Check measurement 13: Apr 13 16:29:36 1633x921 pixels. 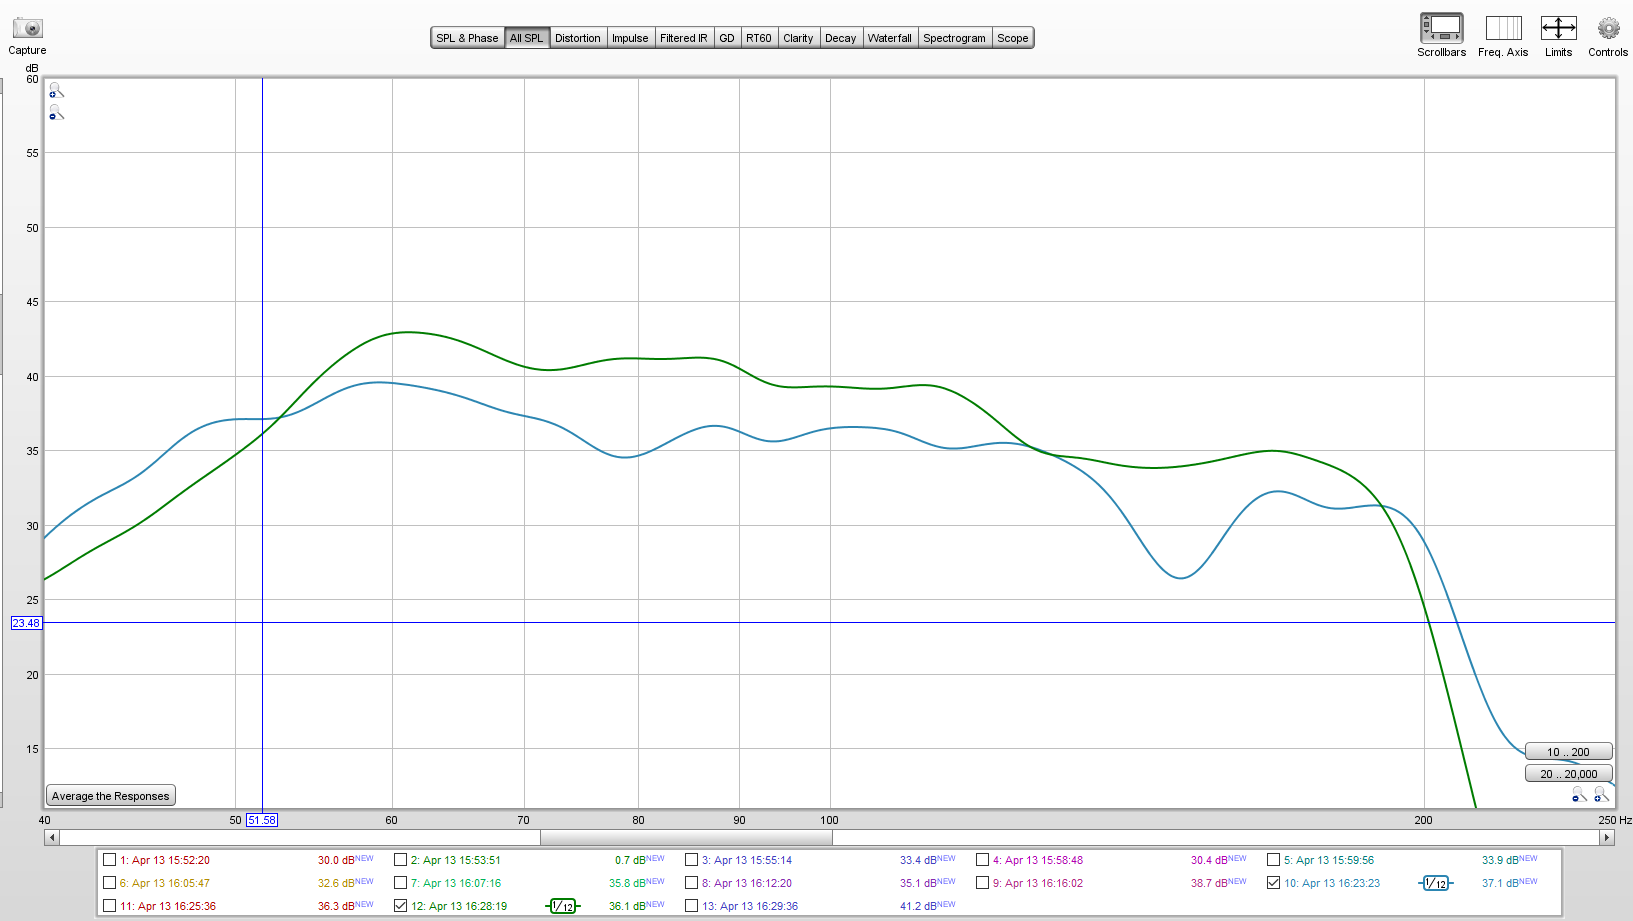(691, 906)
